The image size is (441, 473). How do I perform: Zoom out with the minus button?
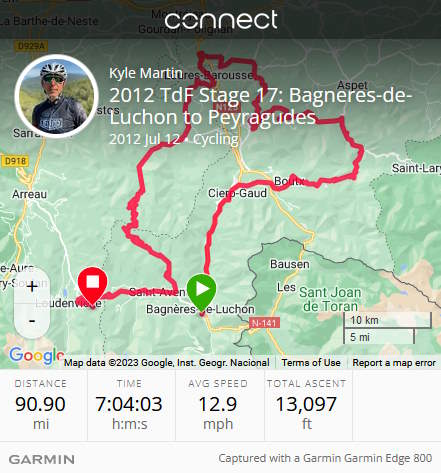coord(32,321)
